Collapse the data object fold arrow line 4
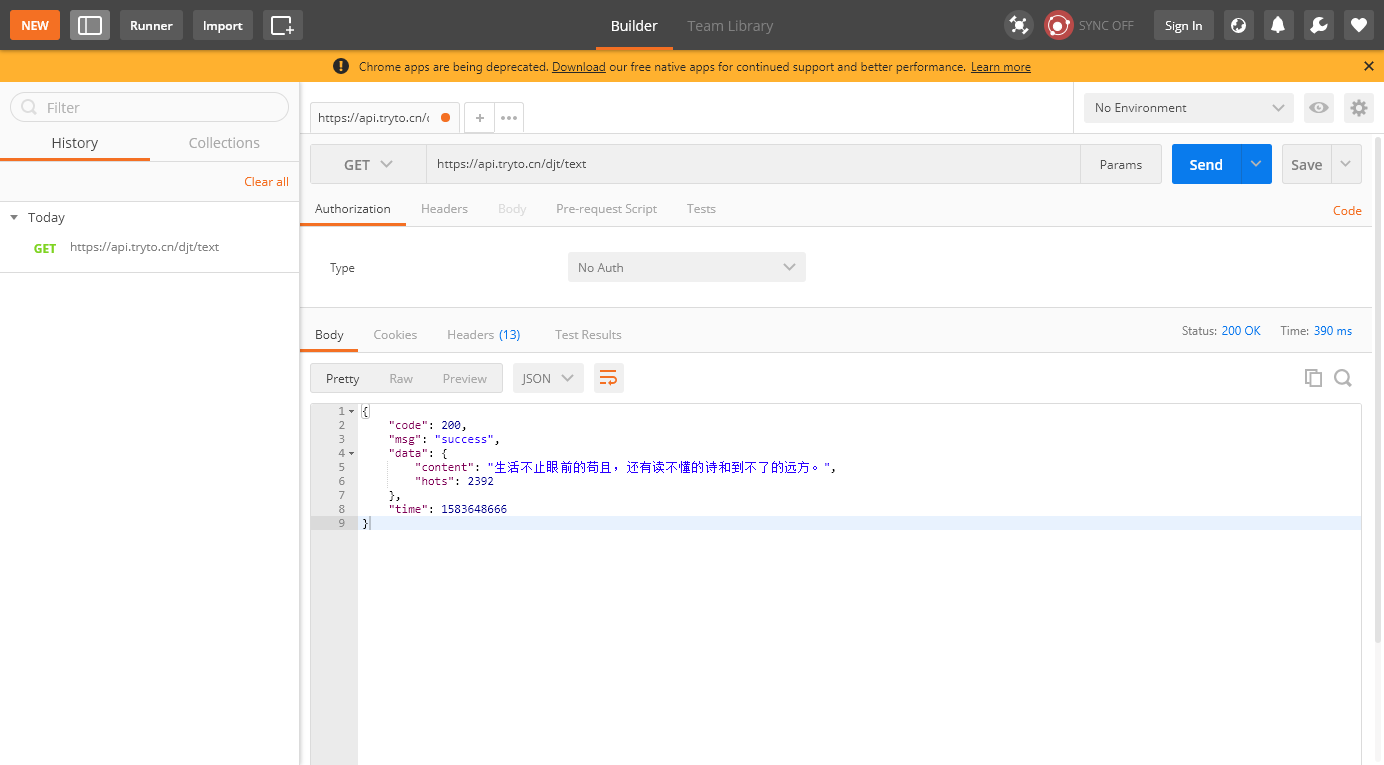Screen dimensions: 1384x765 [x=351, y=453]
